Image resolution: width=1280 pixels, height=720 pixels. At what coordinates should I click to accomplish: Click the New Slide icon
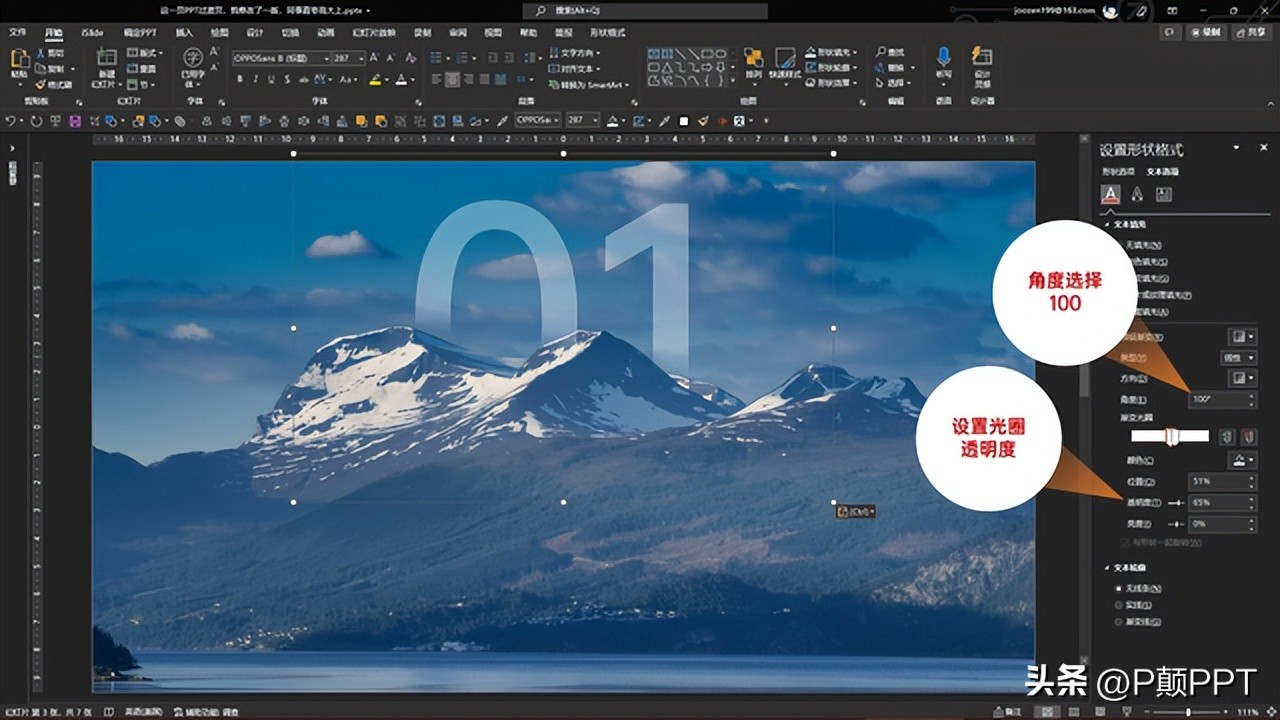[x=106, y=59]
